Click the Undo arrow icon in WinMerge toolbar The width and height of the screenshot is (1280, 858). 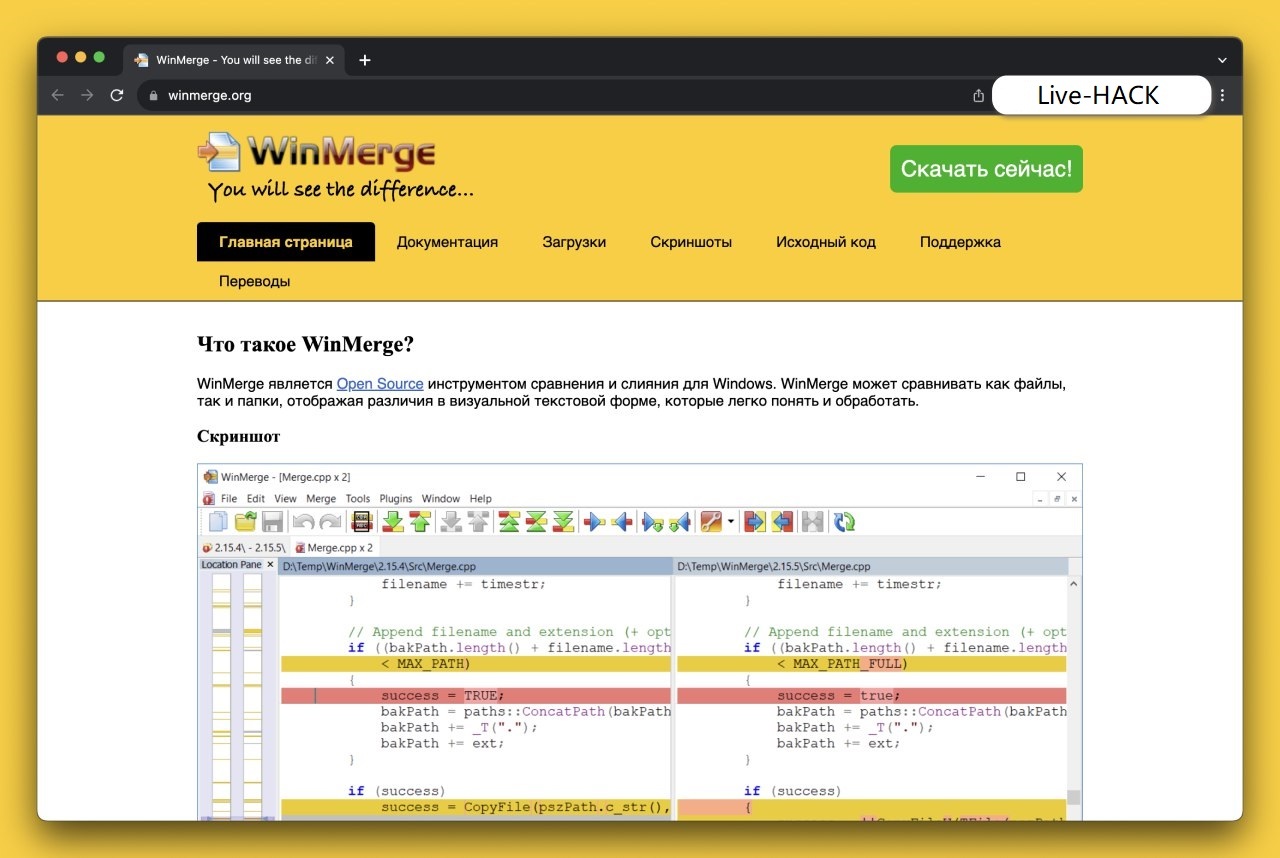click(x=303, y=522)
